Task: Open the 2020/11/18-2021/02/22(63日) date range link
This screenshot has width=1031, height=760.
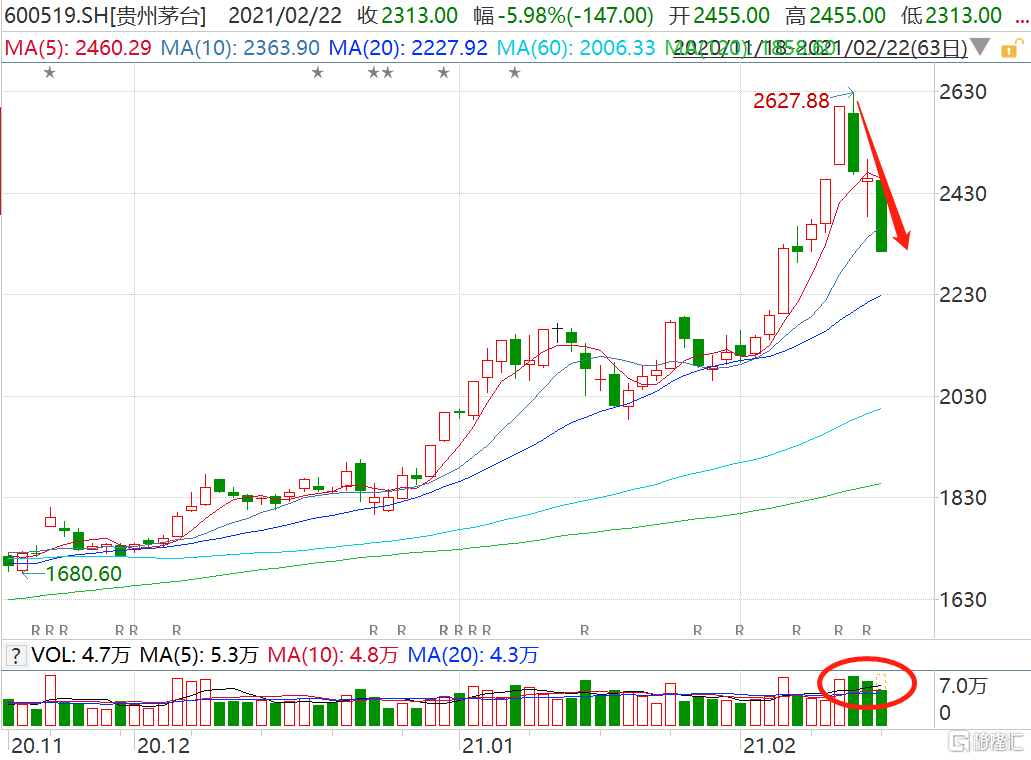Action: [820, 47]
